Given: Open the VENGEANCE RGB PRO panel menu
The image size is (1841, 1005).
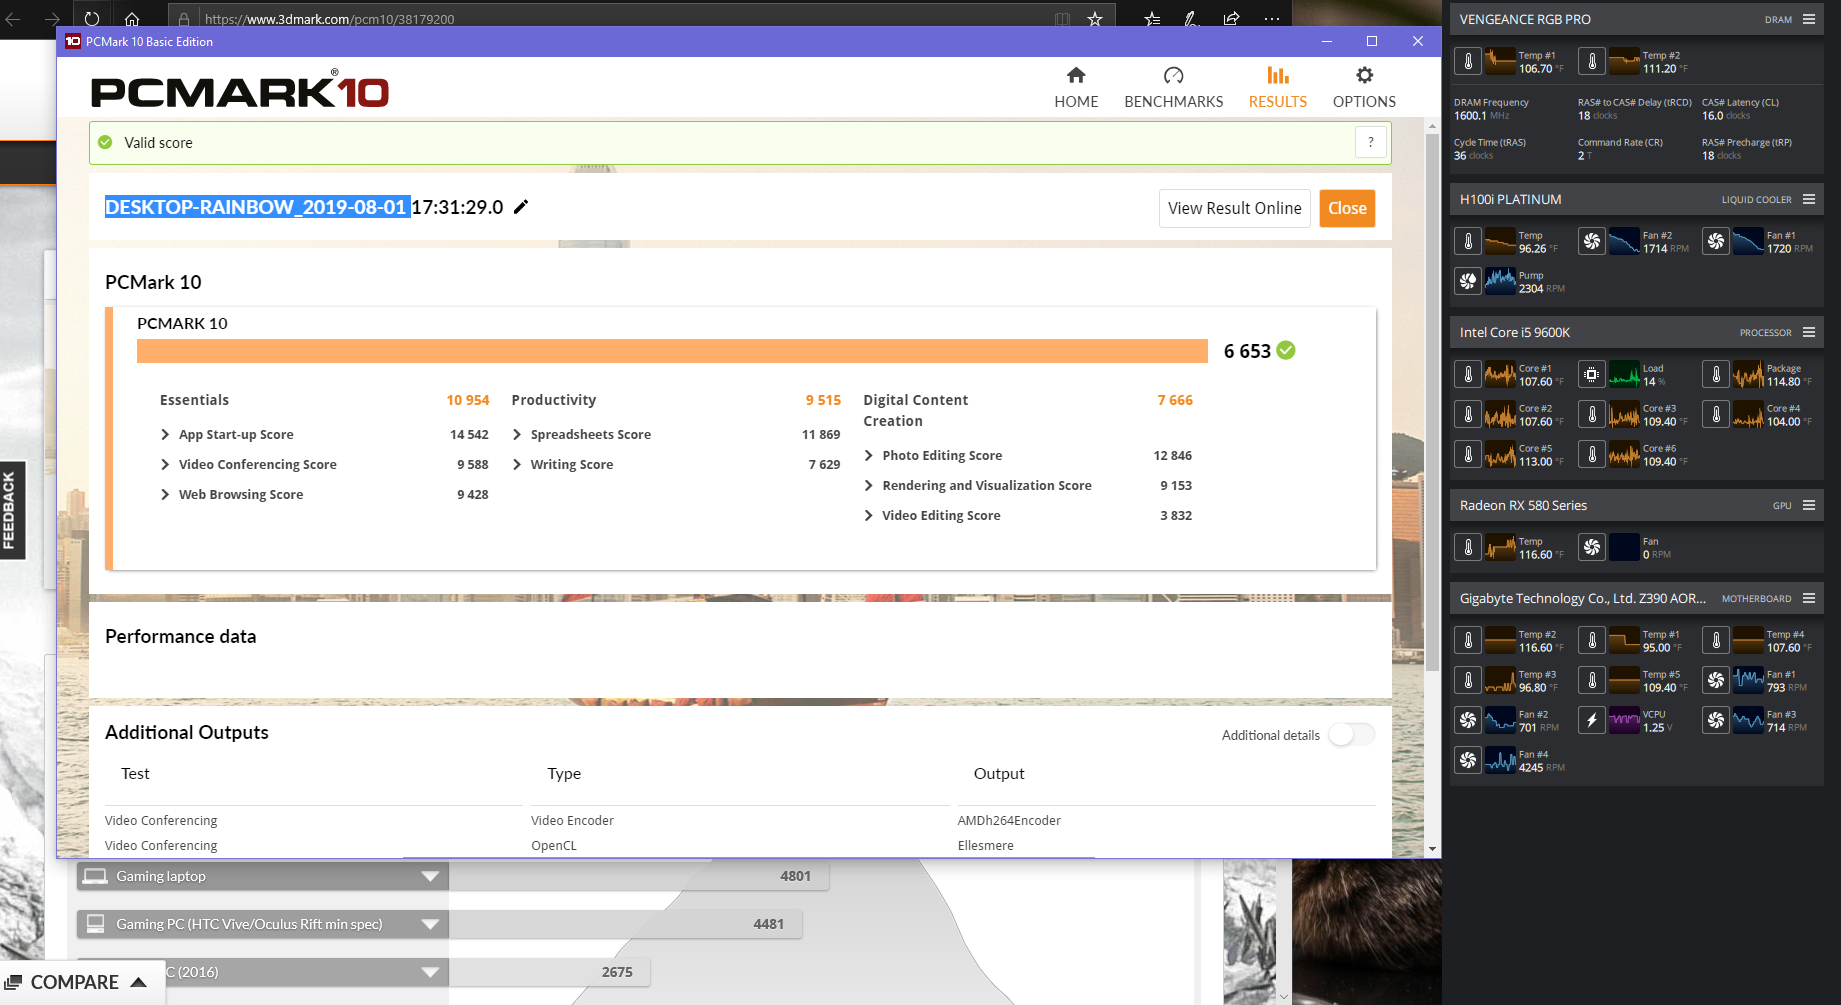Looking at the screenshot, I should [1809, 19].
